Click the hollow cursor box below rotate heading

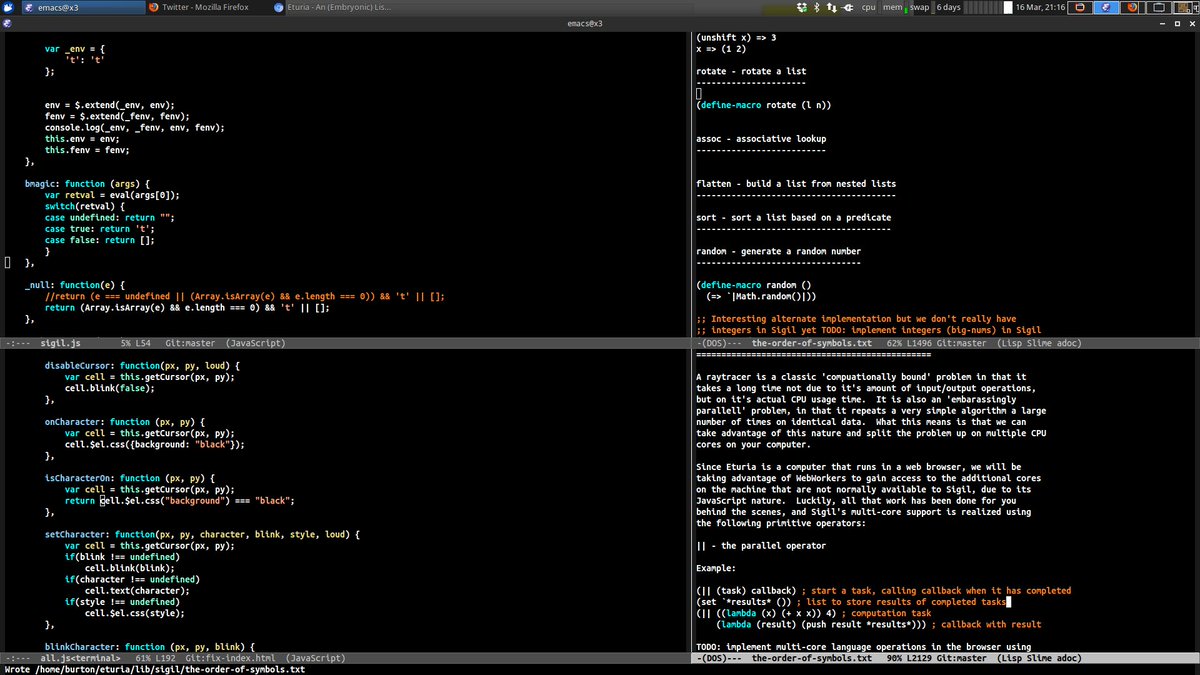tap(700, 94)
